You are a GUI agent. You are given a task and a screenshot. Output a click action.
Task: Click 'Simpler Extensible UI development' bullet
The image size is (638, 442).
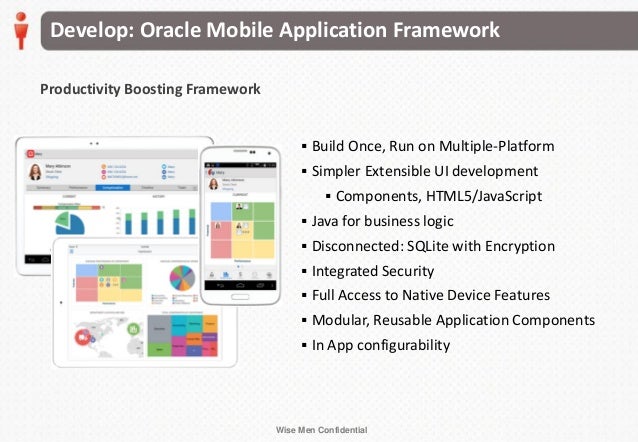[425, 171]
